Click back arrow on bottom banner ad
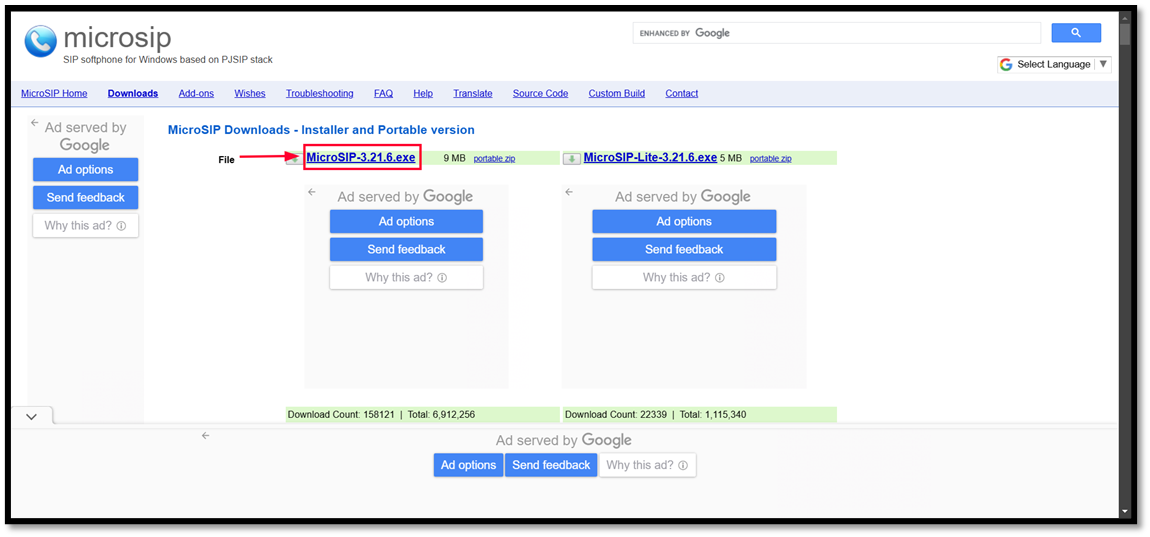Image resolution: width=1150 pixels, height=537 pixels. point(206,435)
